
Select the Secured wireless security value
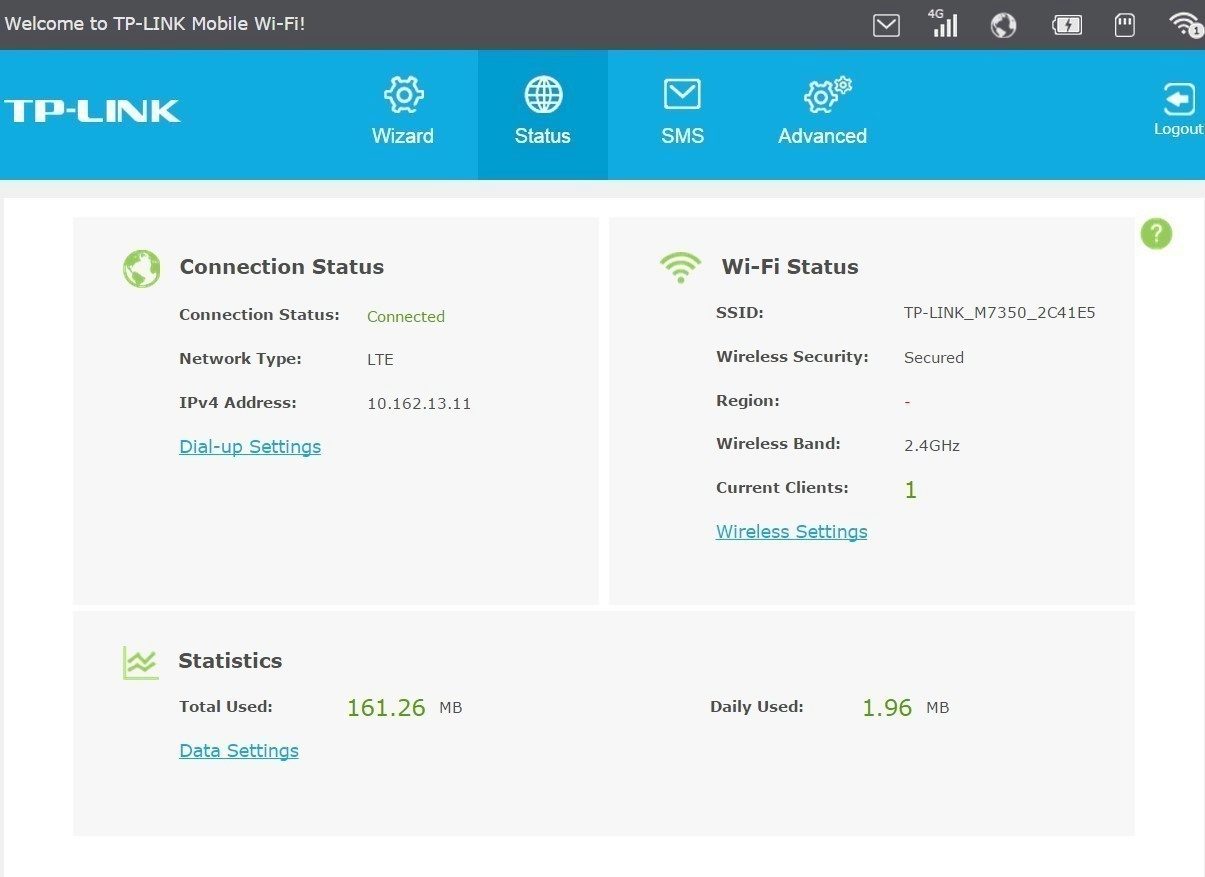(934, 358)
